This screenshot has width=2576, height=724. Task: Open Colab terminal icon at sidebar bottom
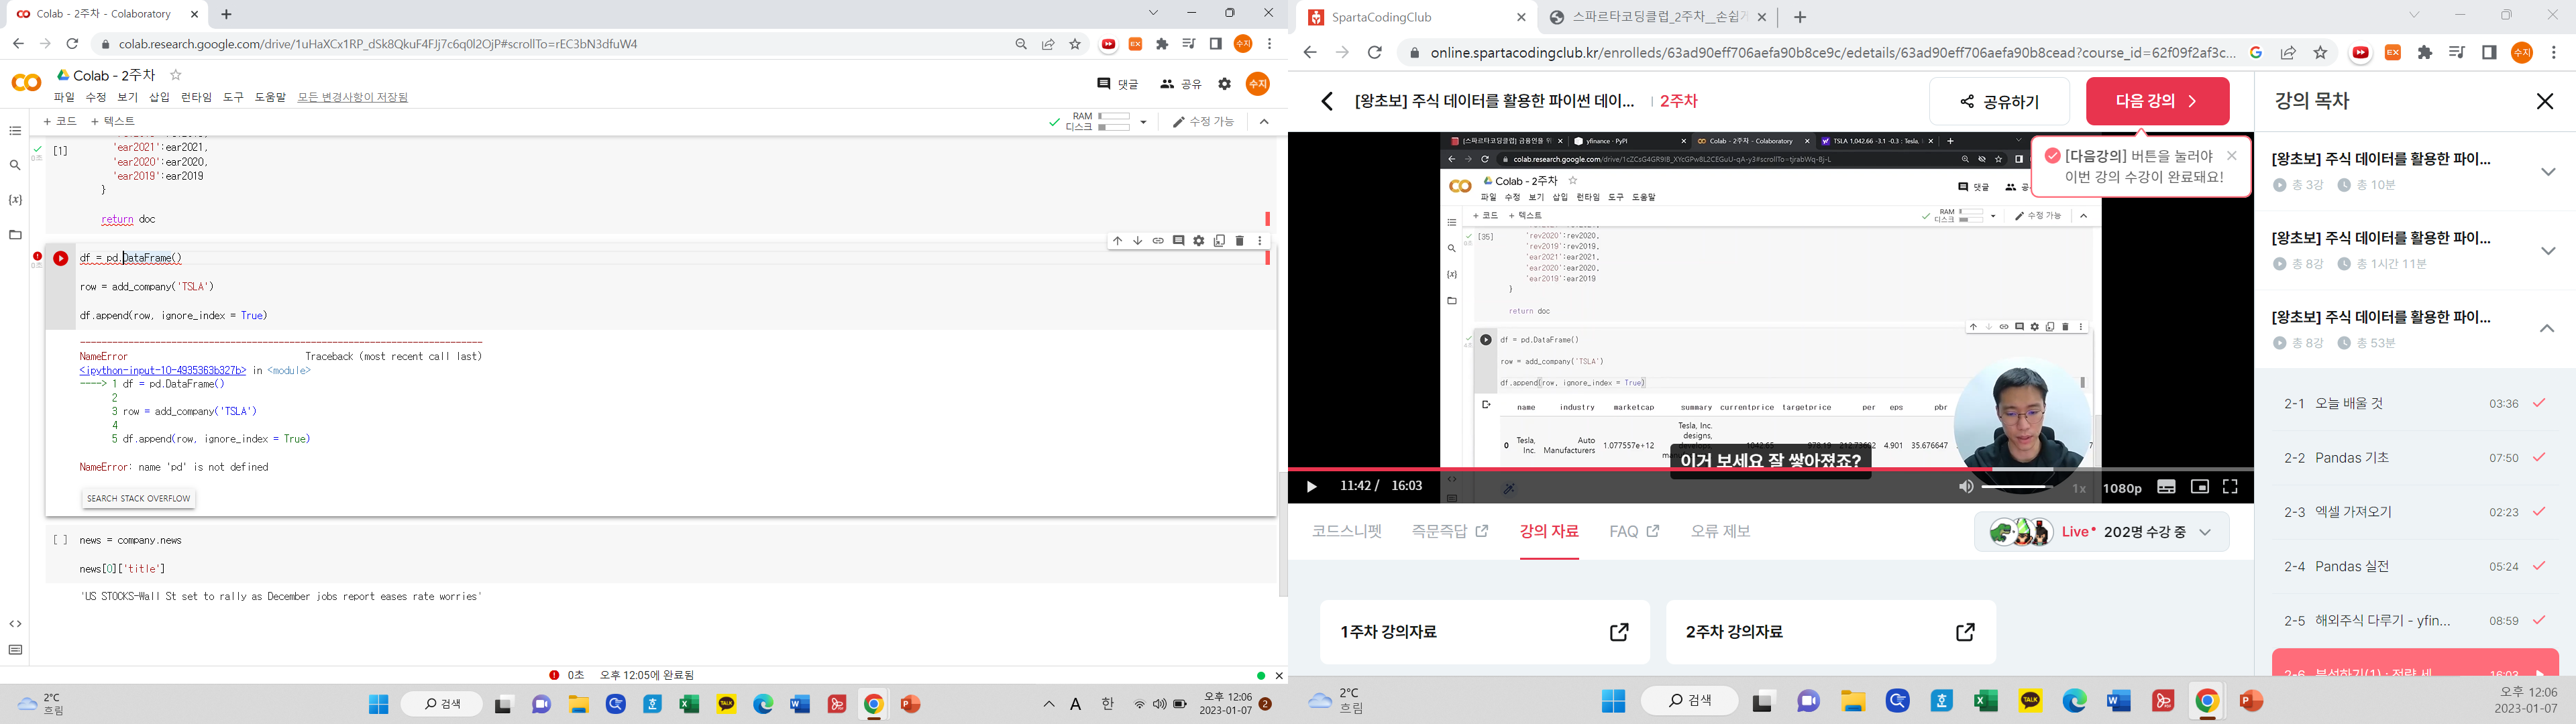(x=15, y=650)
